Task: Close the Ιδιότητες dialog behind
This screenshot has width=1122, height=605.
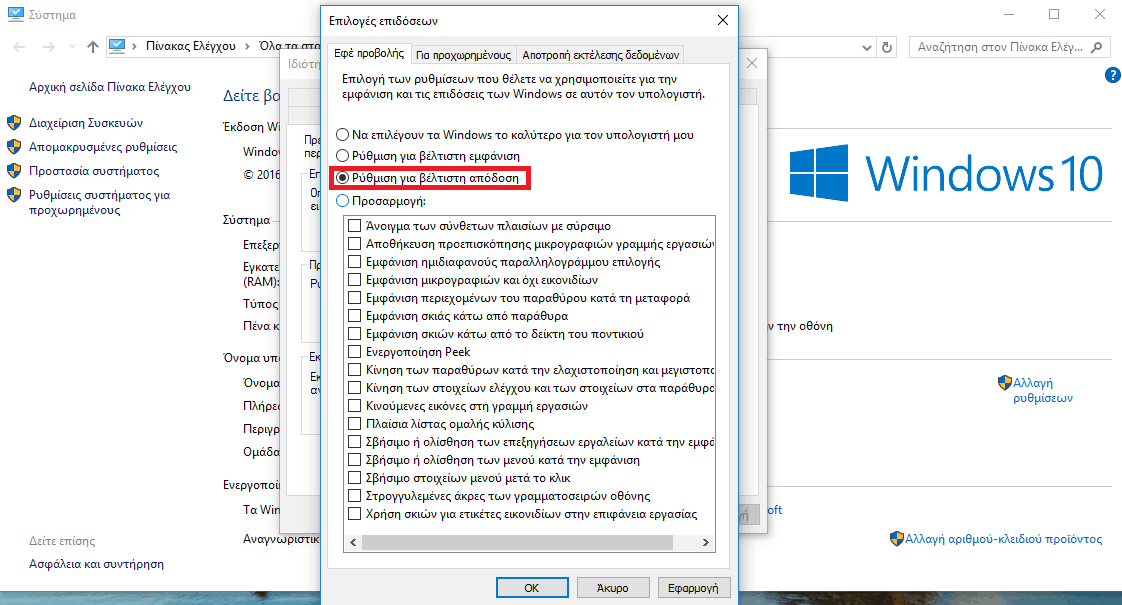Action: [751, 63]
